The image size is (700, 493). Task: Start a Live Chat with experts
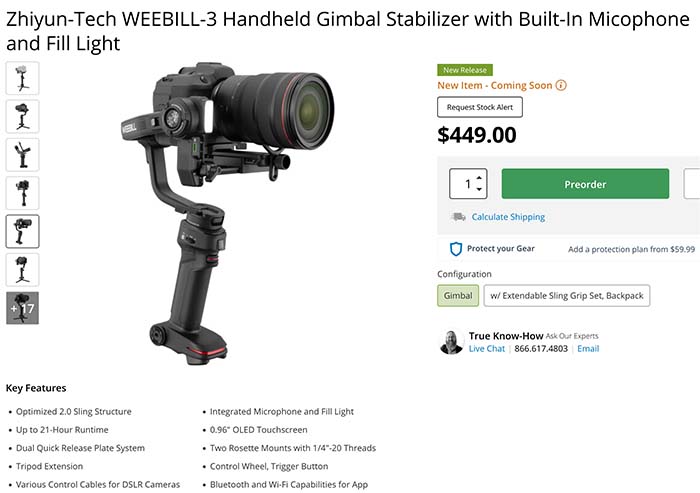click(x=487, y=349)
